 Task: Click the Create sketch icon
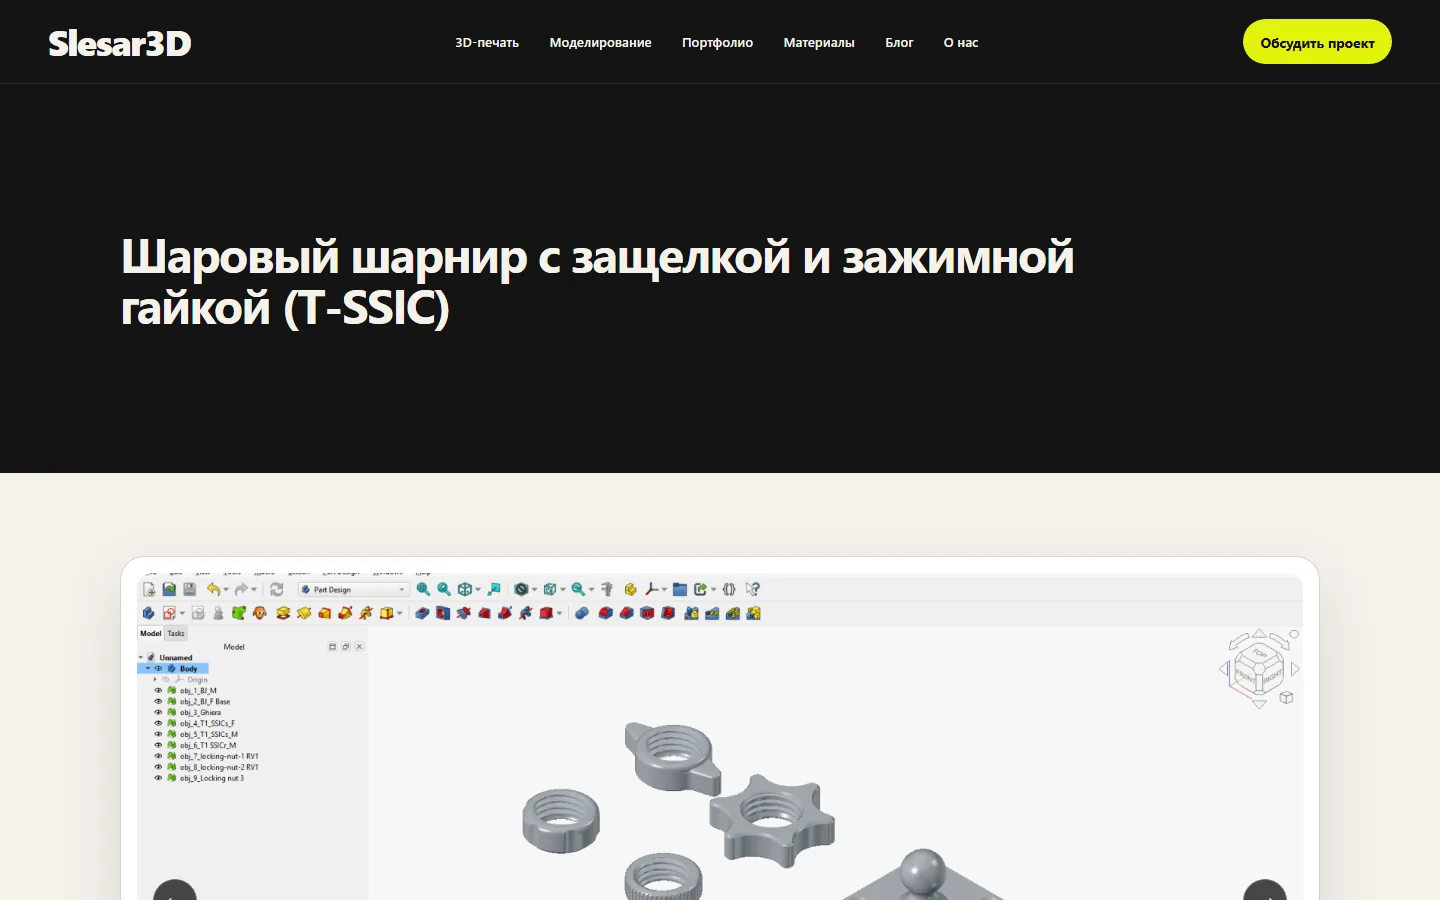[168, 613]
